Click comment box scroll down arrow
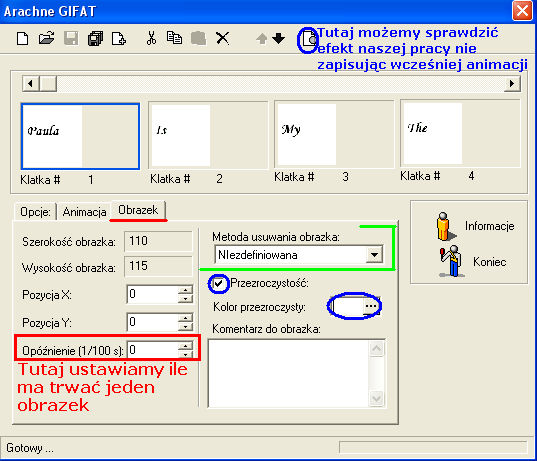Viewport: 537px width, 461px height. [376, 398]
